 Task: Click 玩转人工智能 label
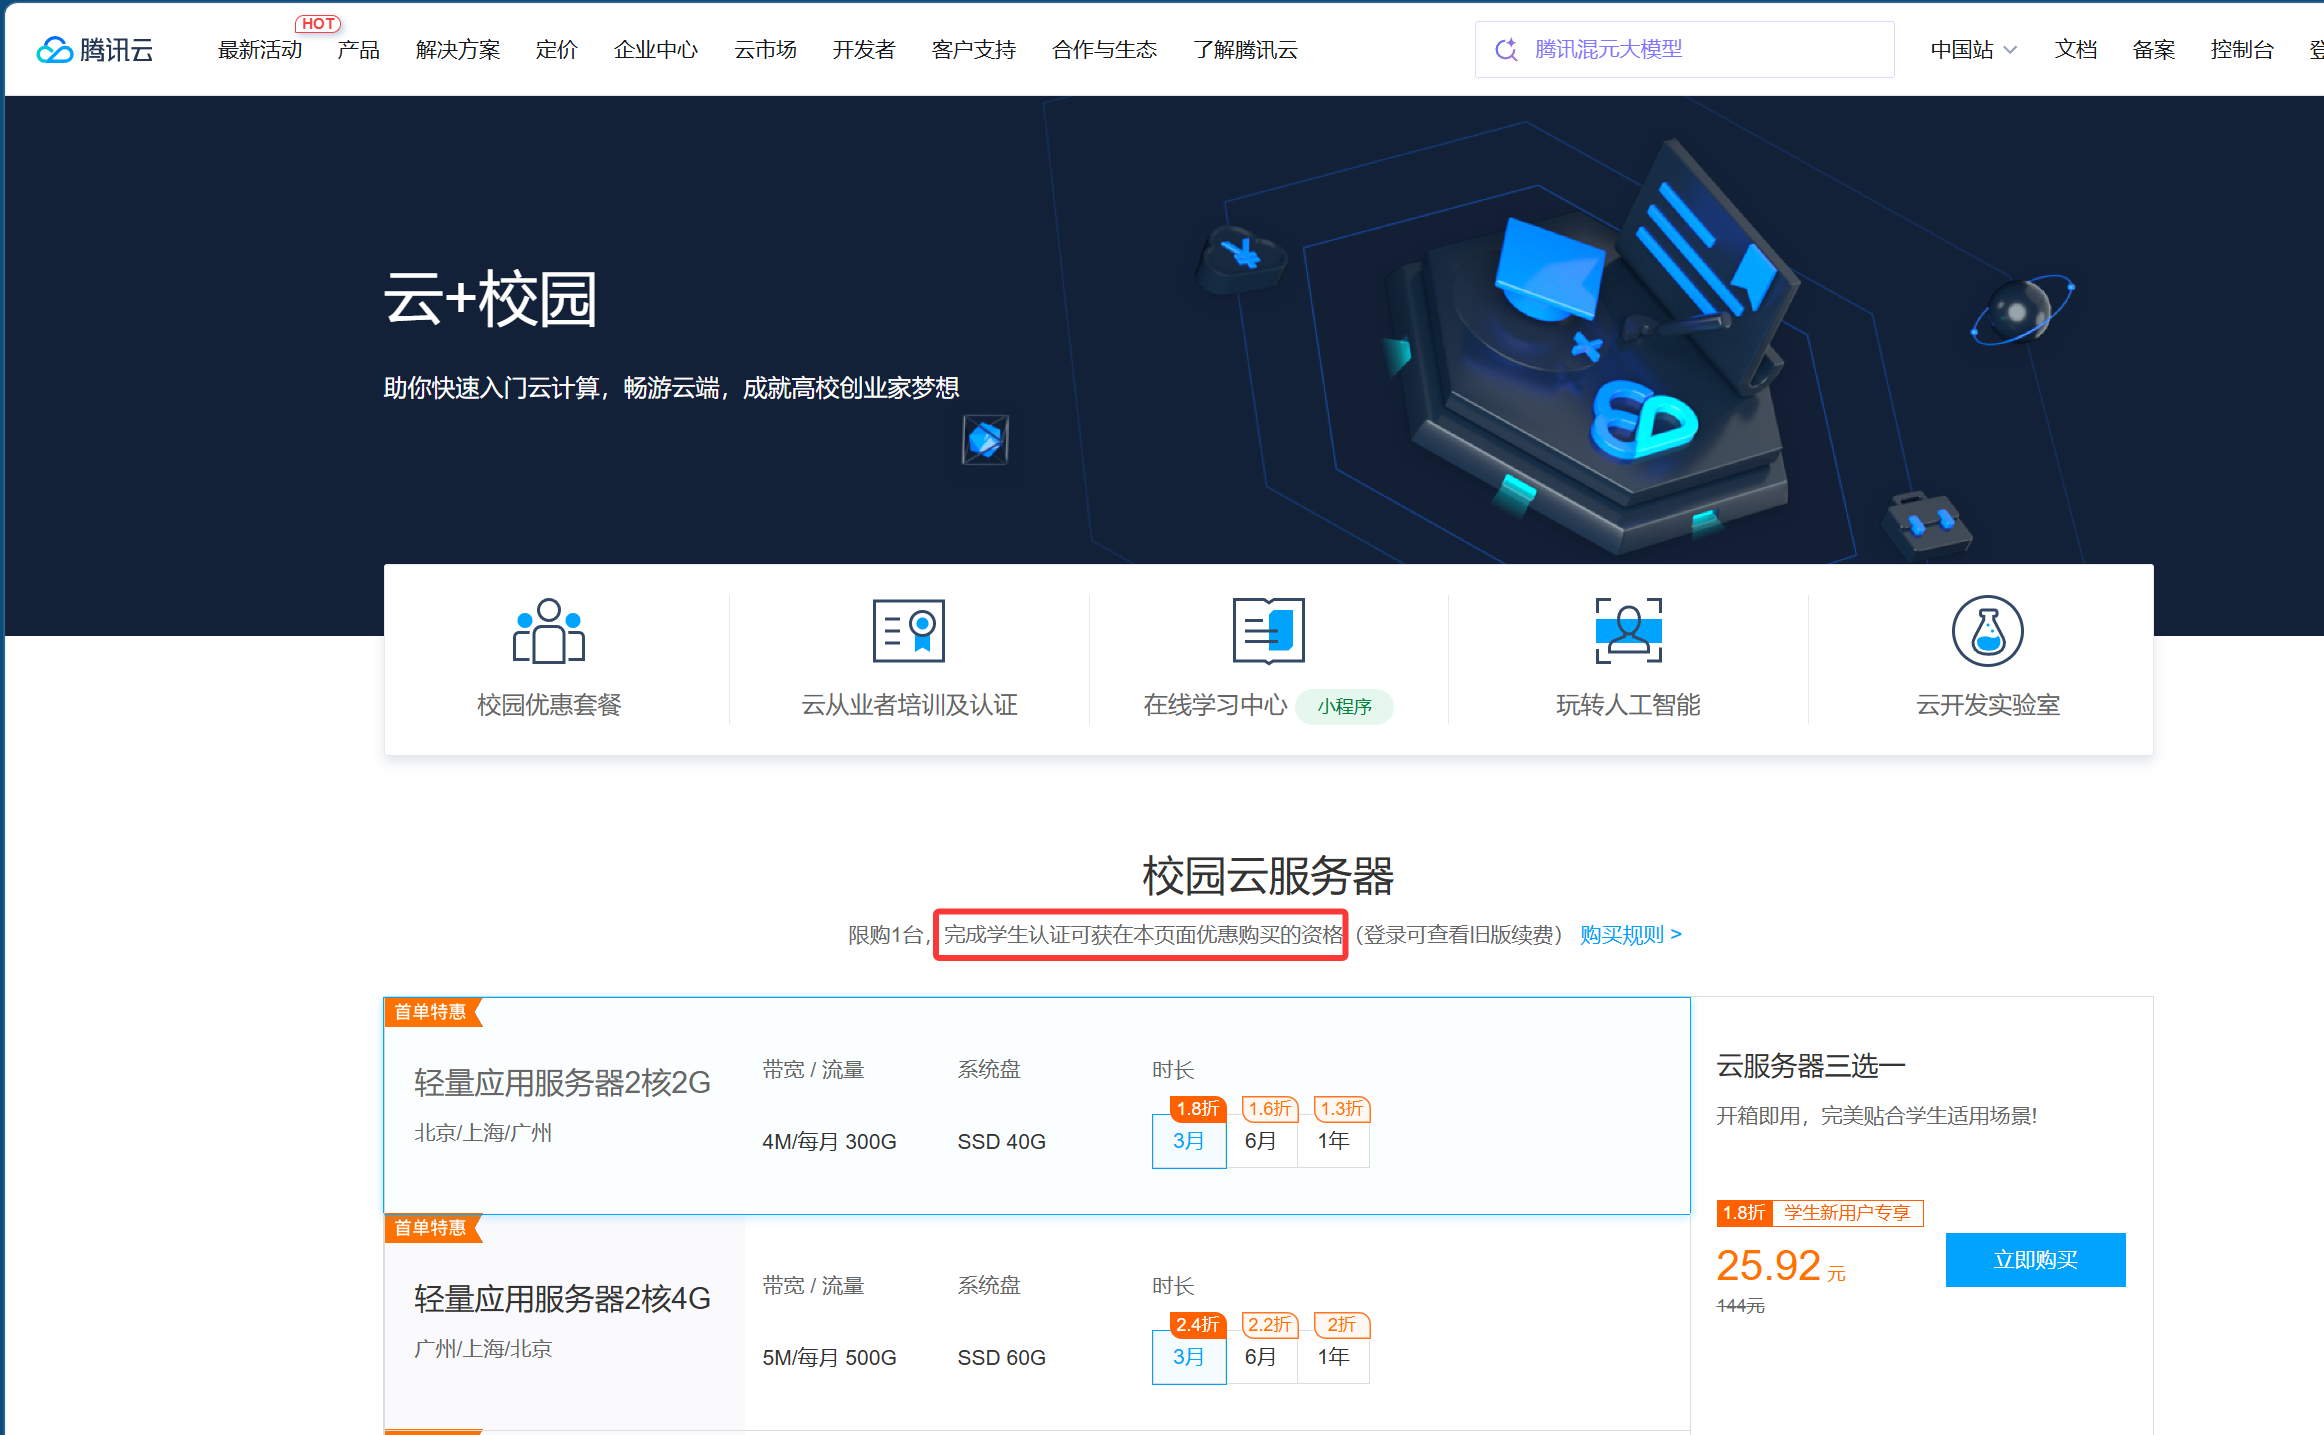click(x=1628, y=705)
